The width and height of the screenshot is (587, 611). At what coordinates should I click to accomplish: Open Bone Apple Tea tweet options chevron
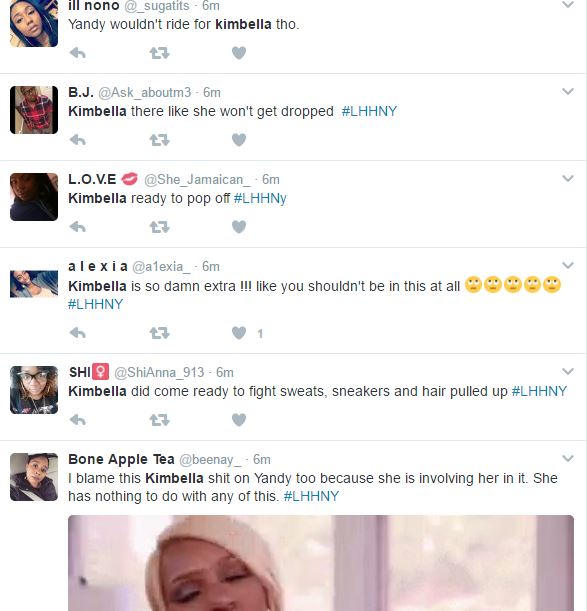568,458
